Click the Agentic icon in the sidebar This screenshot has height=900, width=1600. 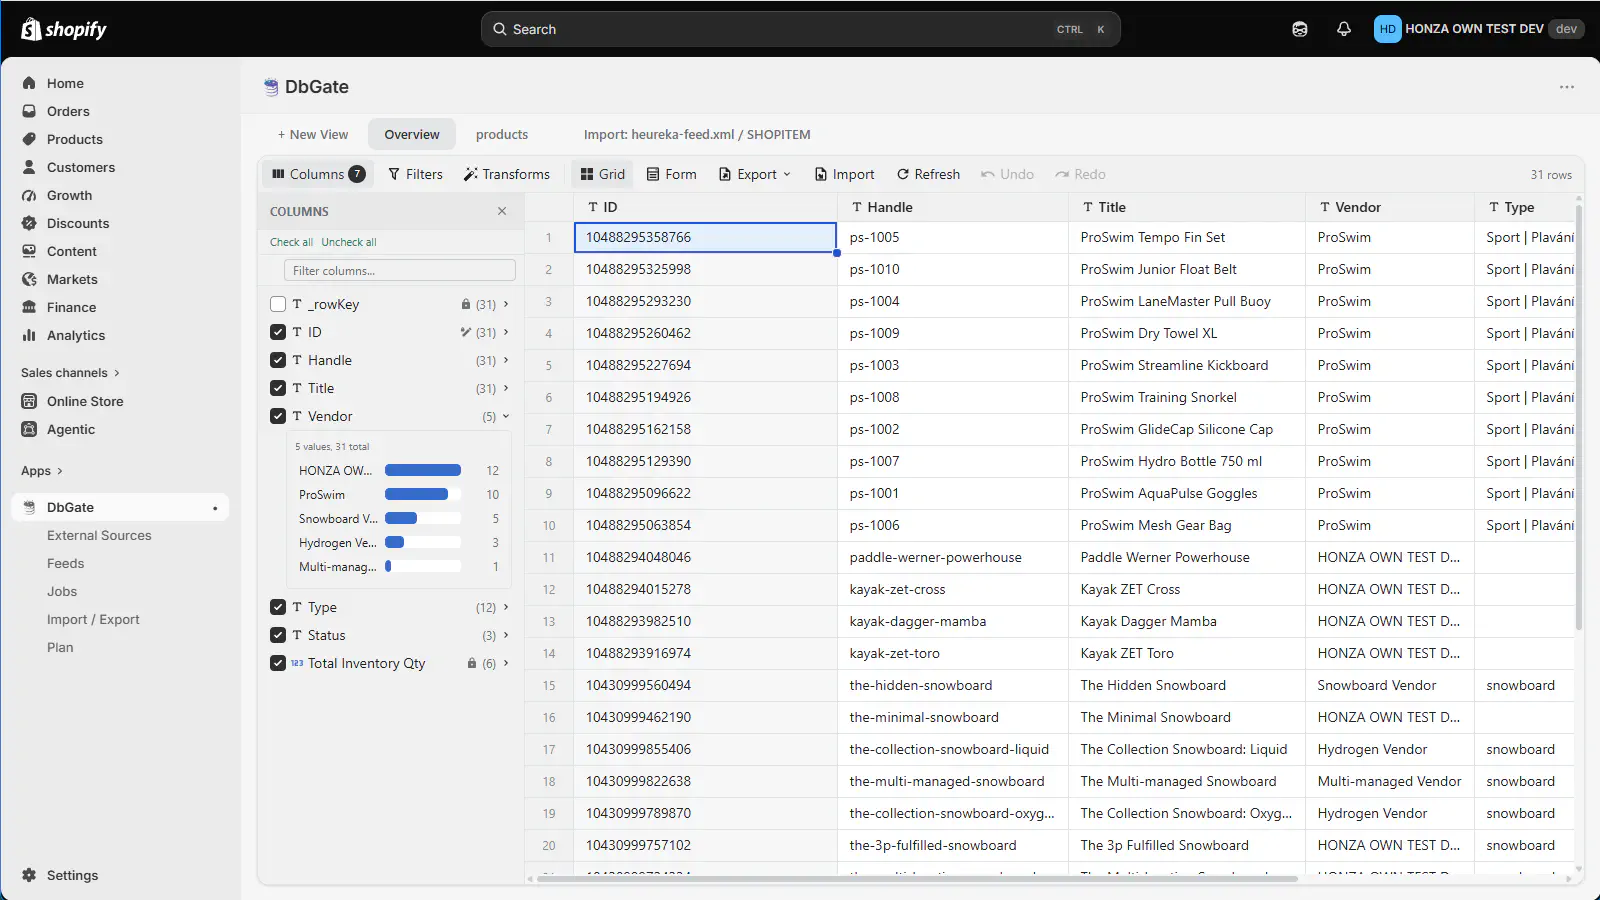tap(29, 429)
